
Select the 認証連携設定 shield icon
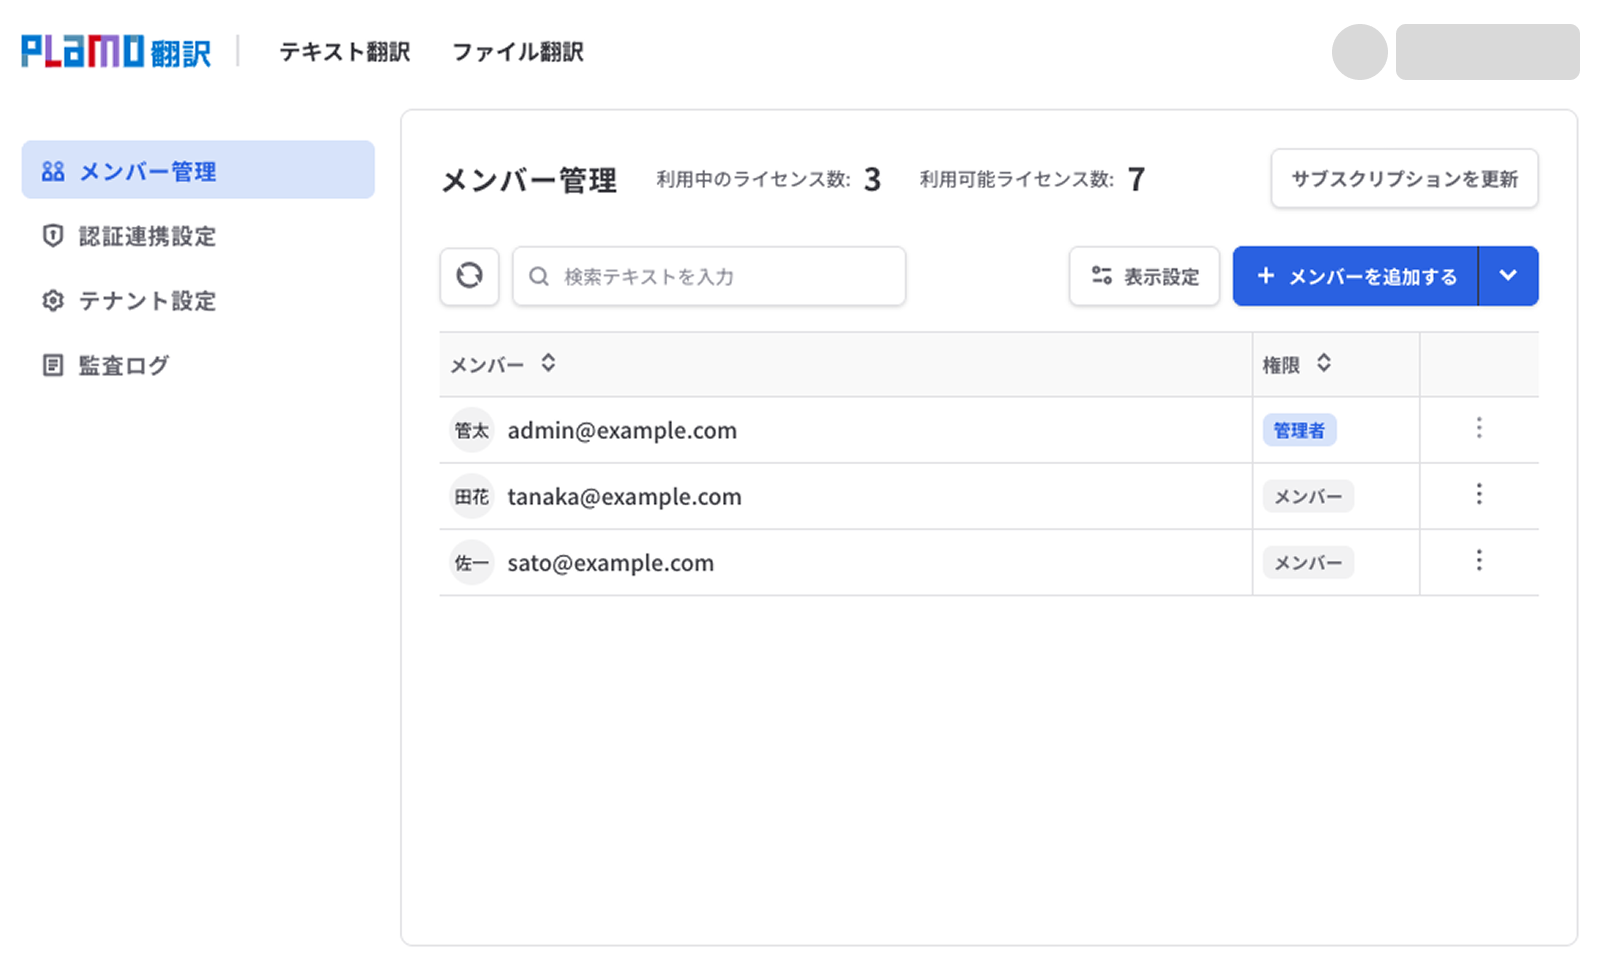tap(52, 236)
